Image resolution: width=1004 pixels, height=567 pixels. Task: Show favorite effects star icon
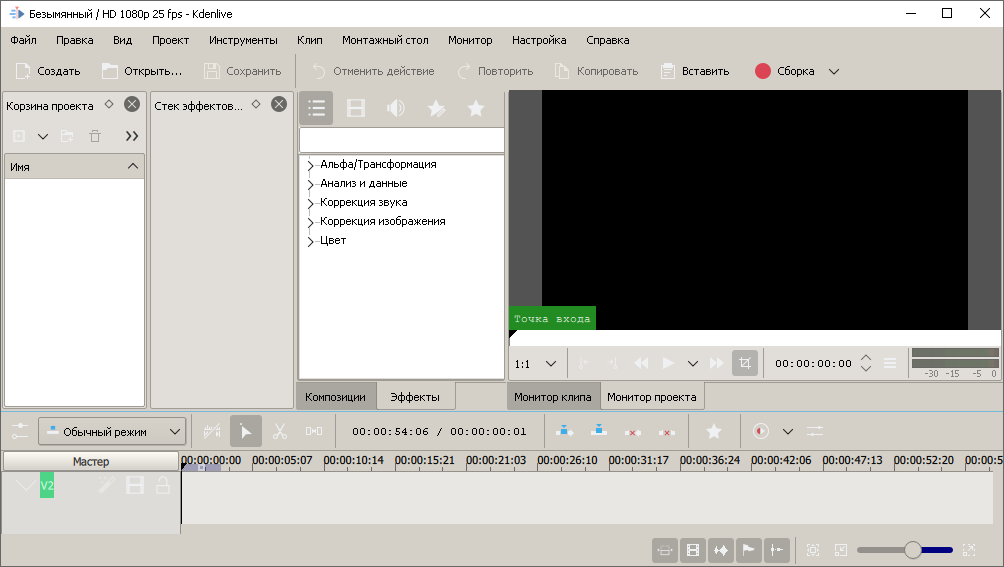pos(476,108)
